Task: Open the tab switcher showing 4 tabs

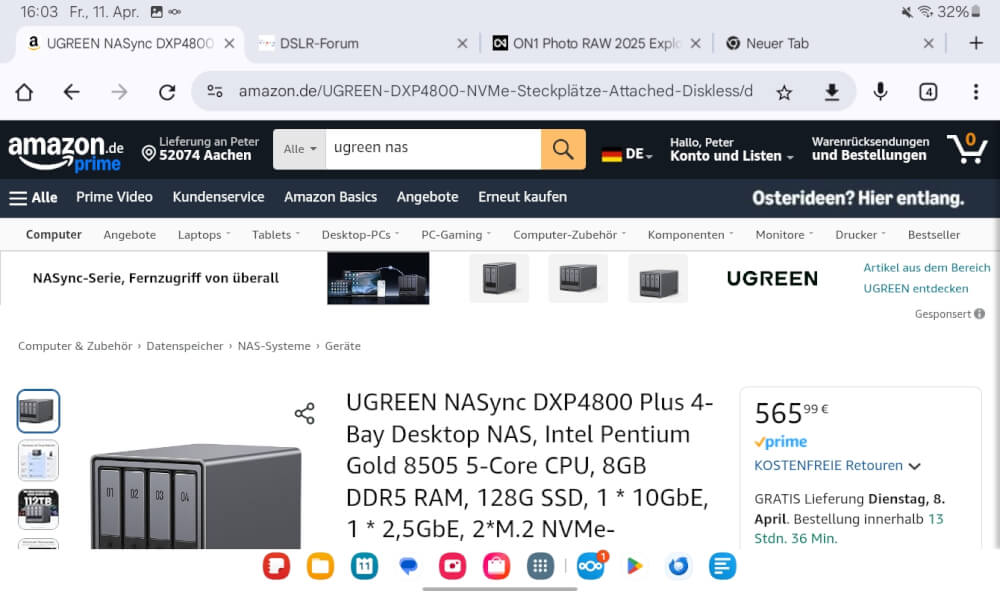Action: click(928, 92)
